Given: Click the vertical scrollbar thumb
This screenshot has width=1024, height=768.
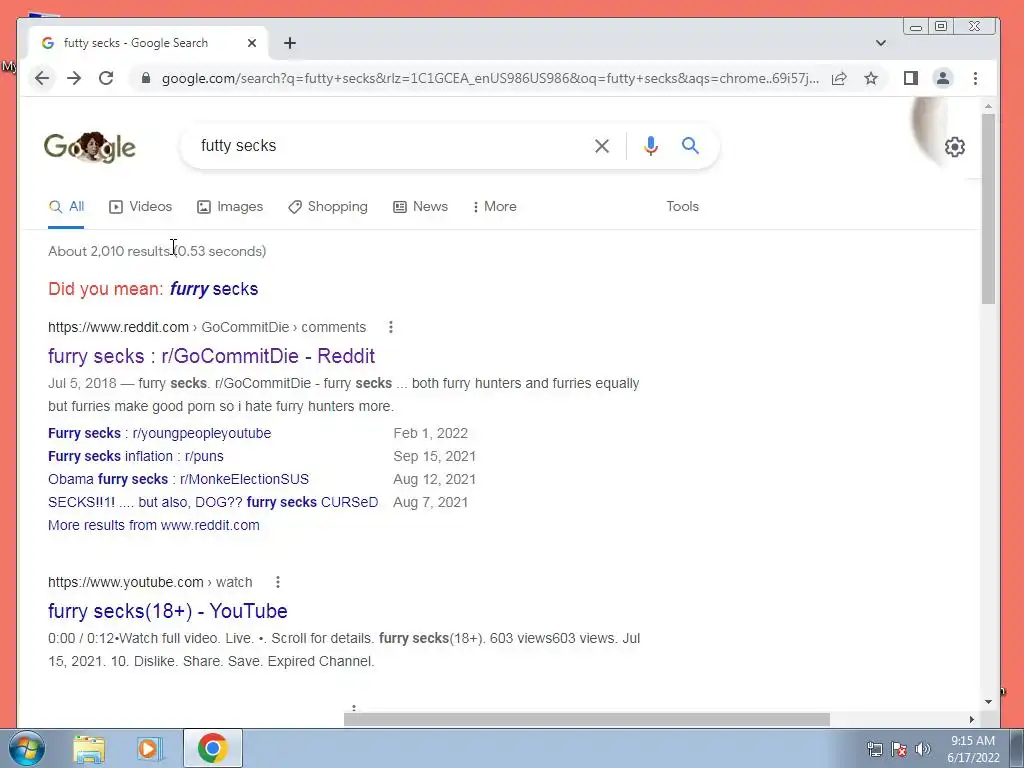Looking at the screenshot, I should pos(988,209).
